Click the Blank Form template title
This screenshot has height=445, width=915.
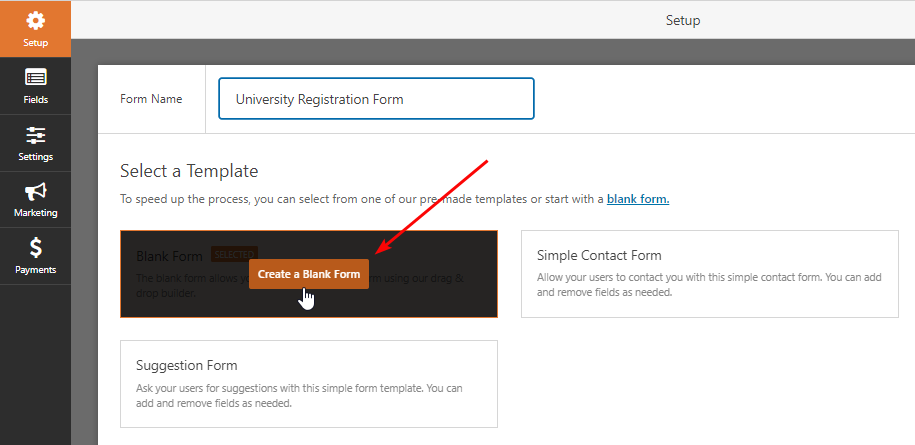coord(169,256)
